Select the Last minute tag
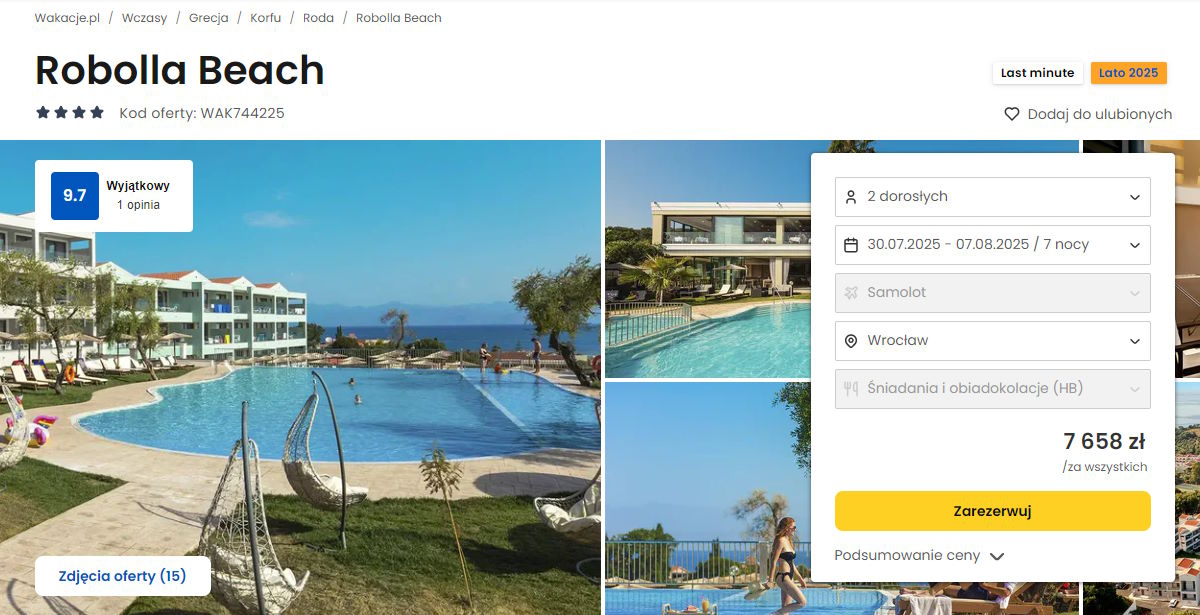1200x615 pixels. point(1038,73)
